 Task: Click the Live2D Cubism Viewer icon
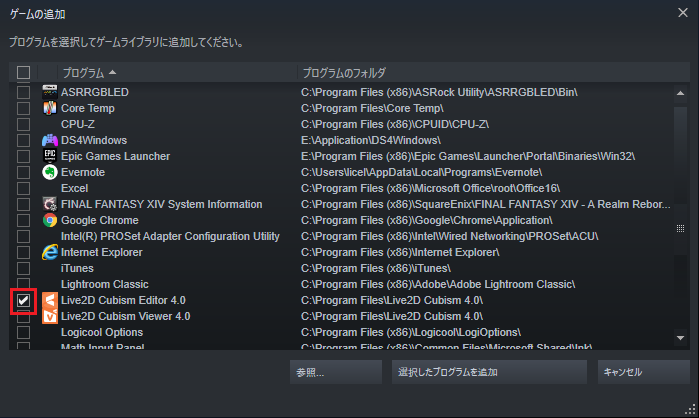(x=49, y=316)
